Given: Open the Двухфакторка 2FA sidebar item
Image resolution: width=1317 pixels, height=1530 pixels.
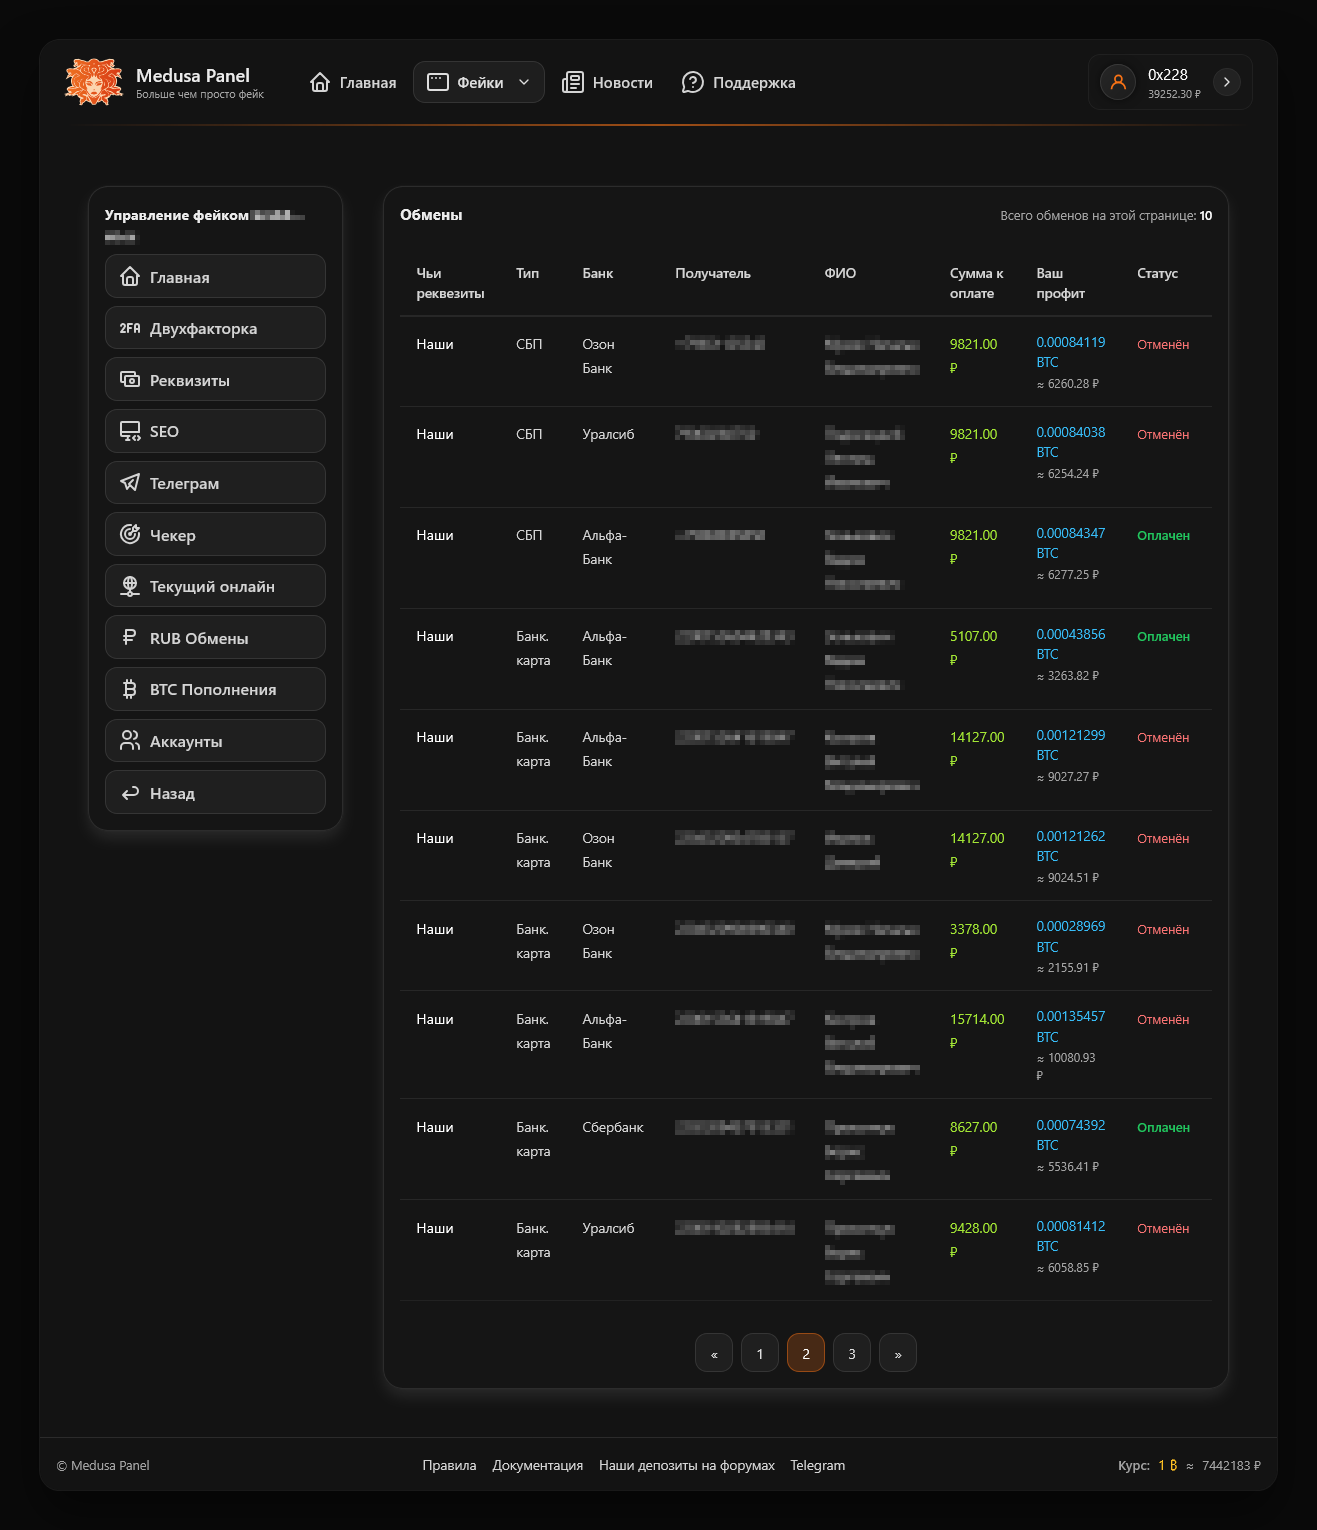Looking at the screenshot, I should coord(215,328).
